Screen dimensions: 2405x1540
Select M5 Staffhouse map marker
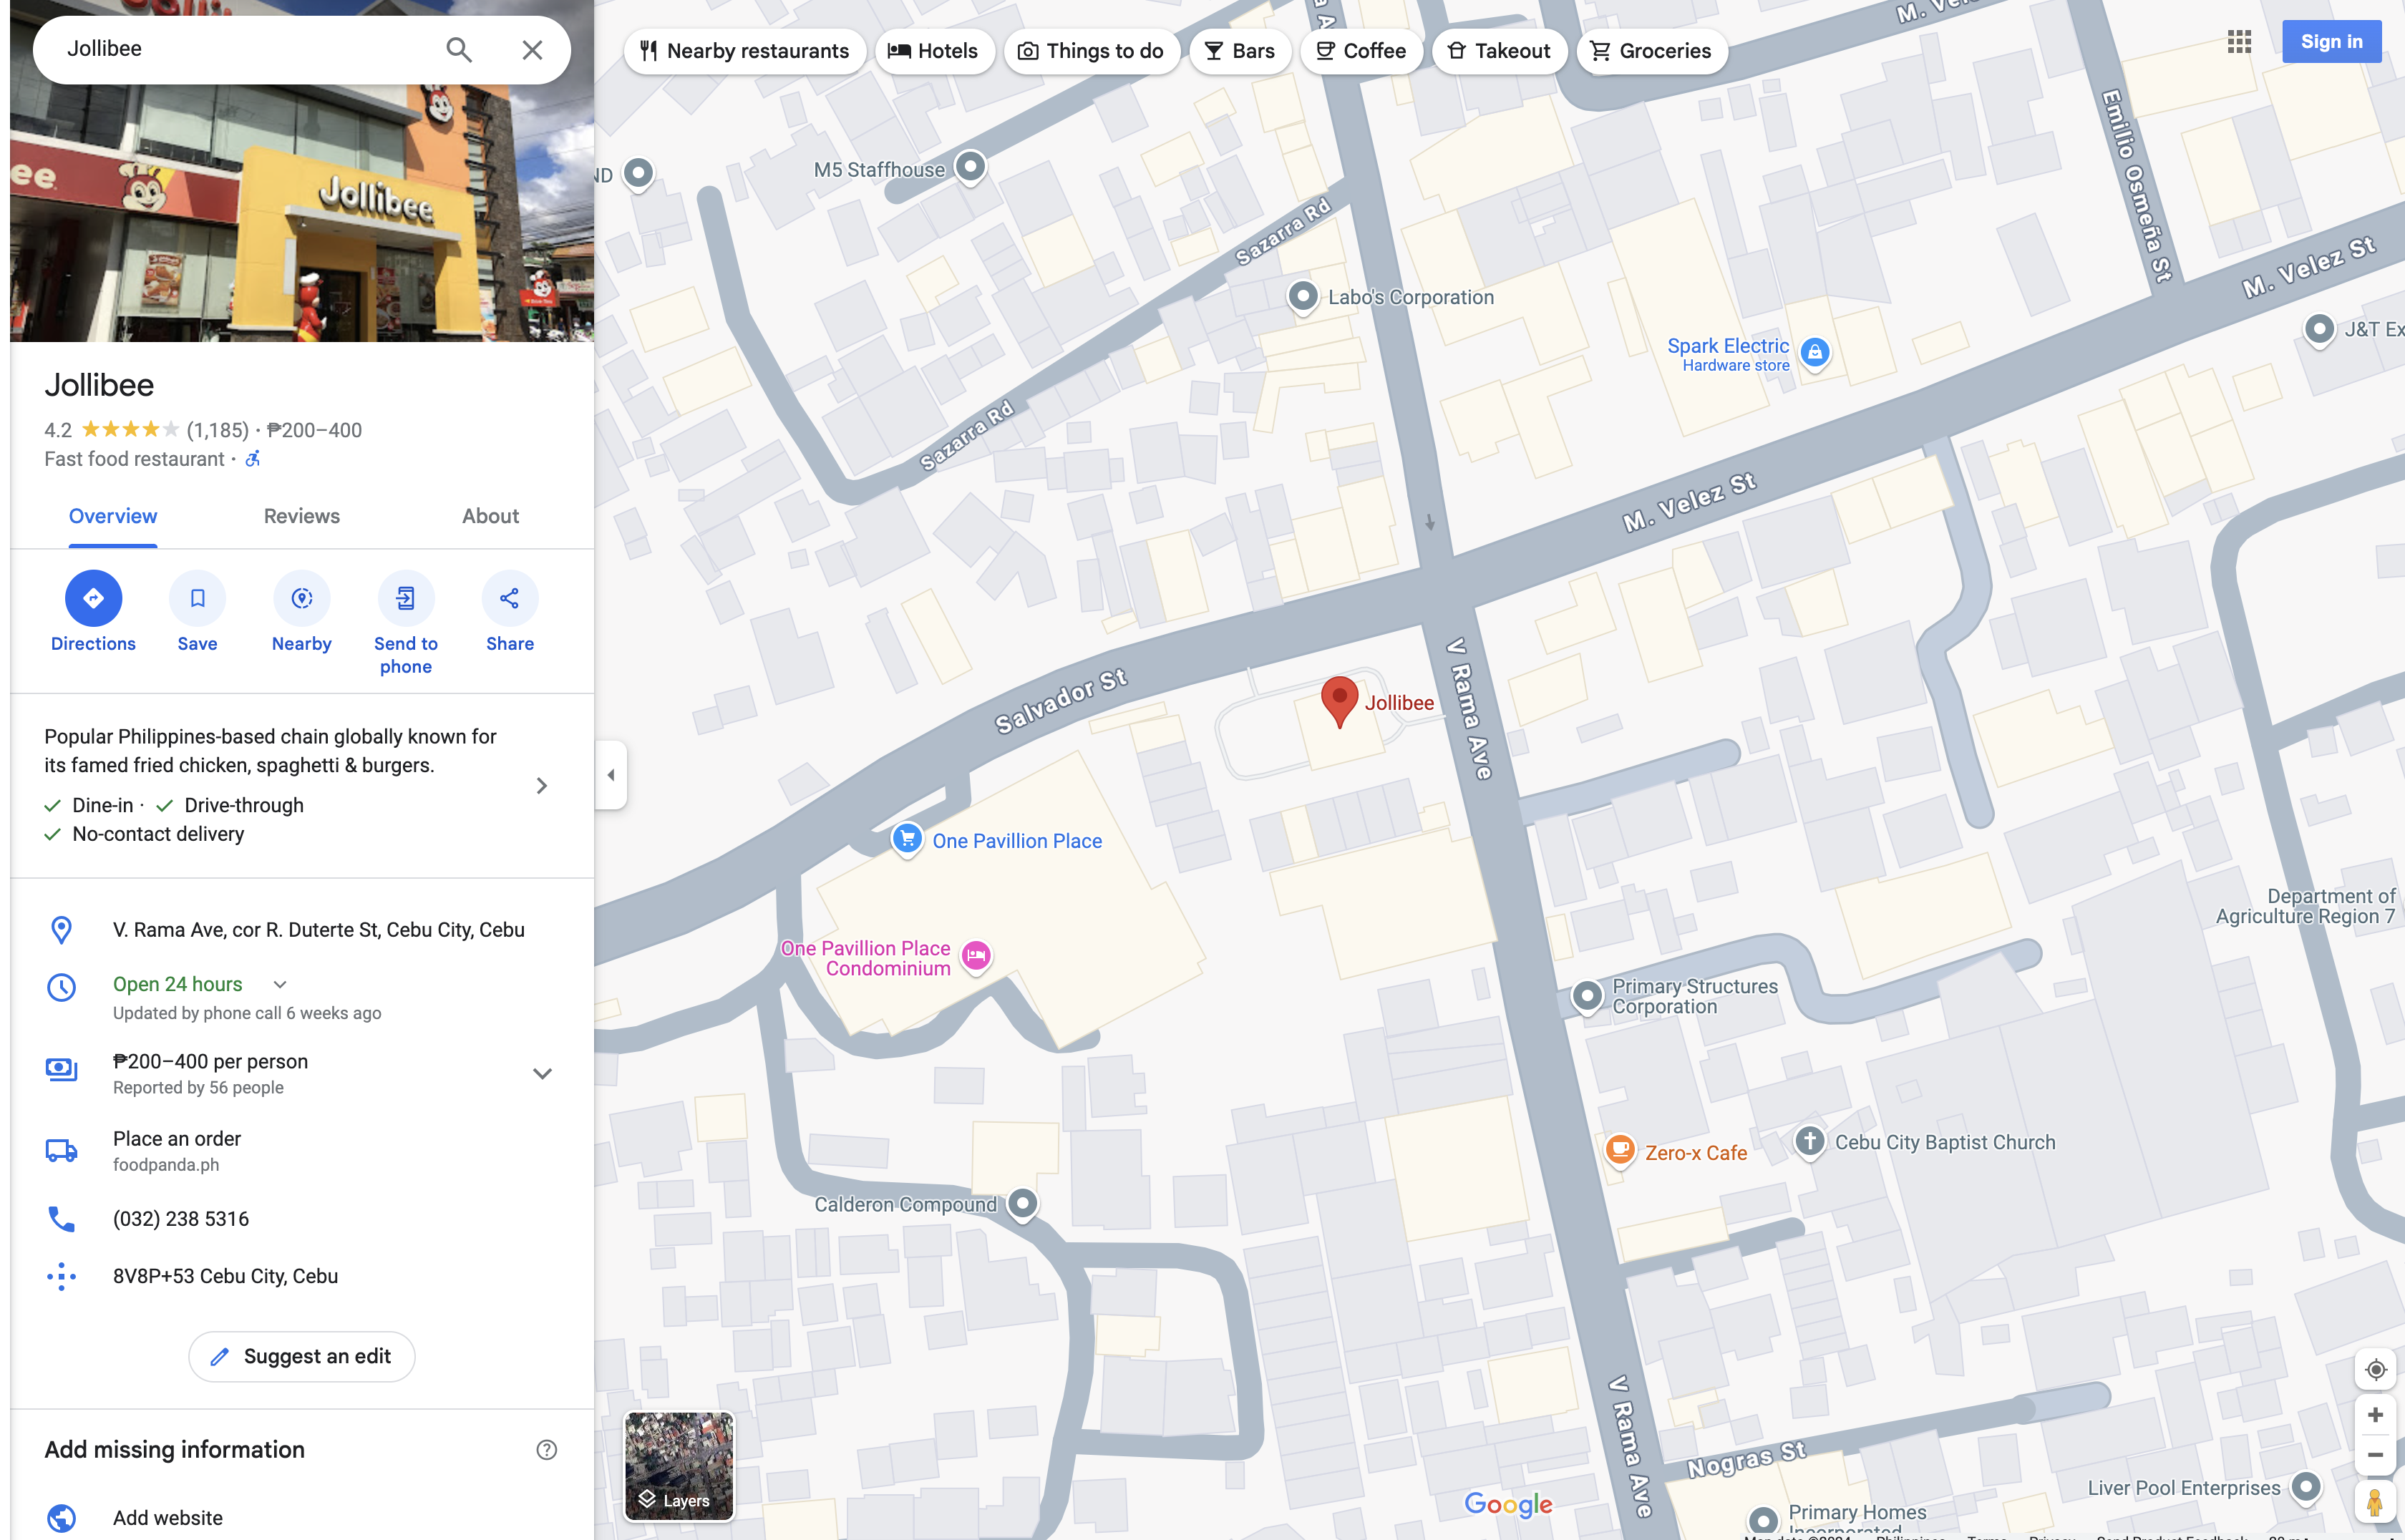970,167
